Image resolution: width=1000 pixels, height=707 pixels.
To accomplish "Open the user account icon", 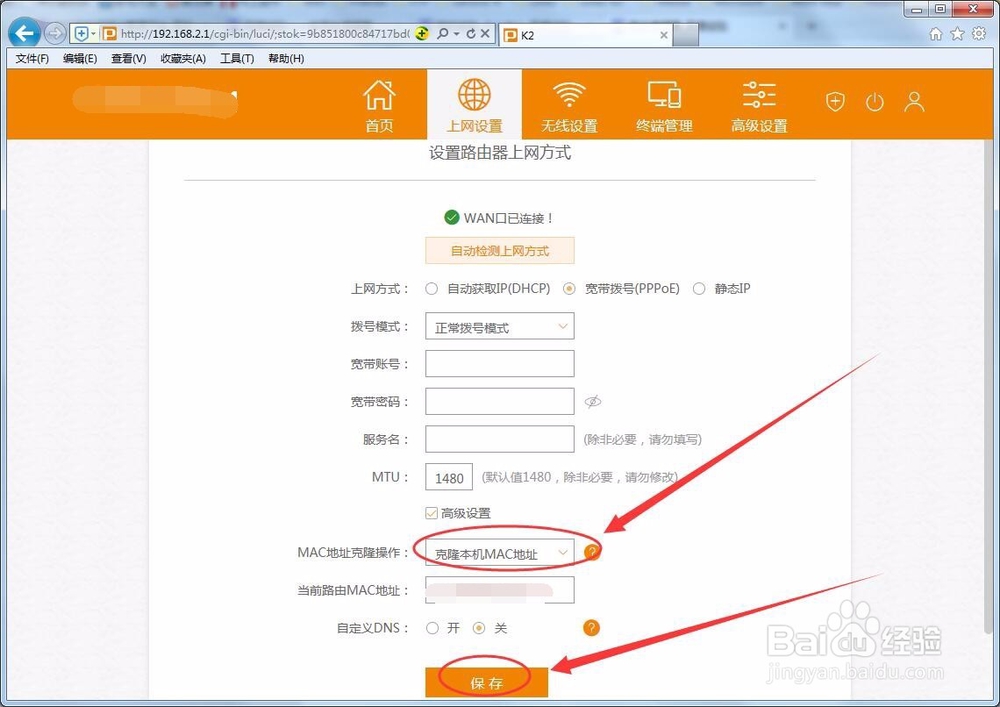I will [x=913, y=101].
